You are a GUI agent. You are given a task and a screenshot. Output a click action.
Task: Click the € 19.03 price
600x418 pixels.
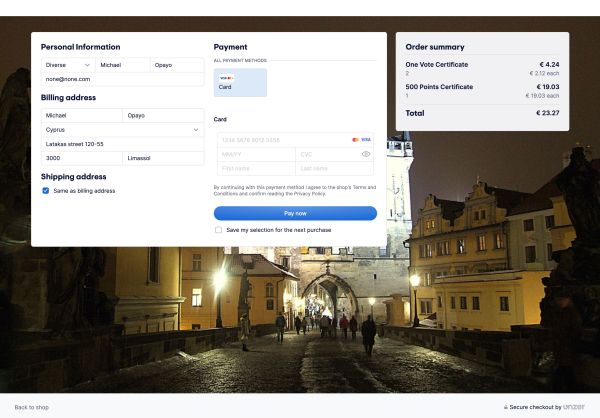pos(548,87)
